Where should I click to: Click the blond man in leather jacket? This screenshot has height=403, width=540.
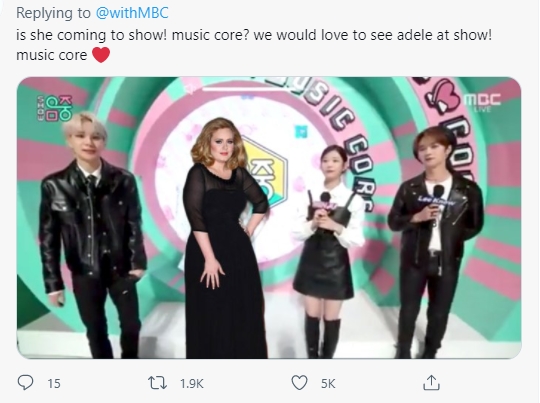click(91, 234)
